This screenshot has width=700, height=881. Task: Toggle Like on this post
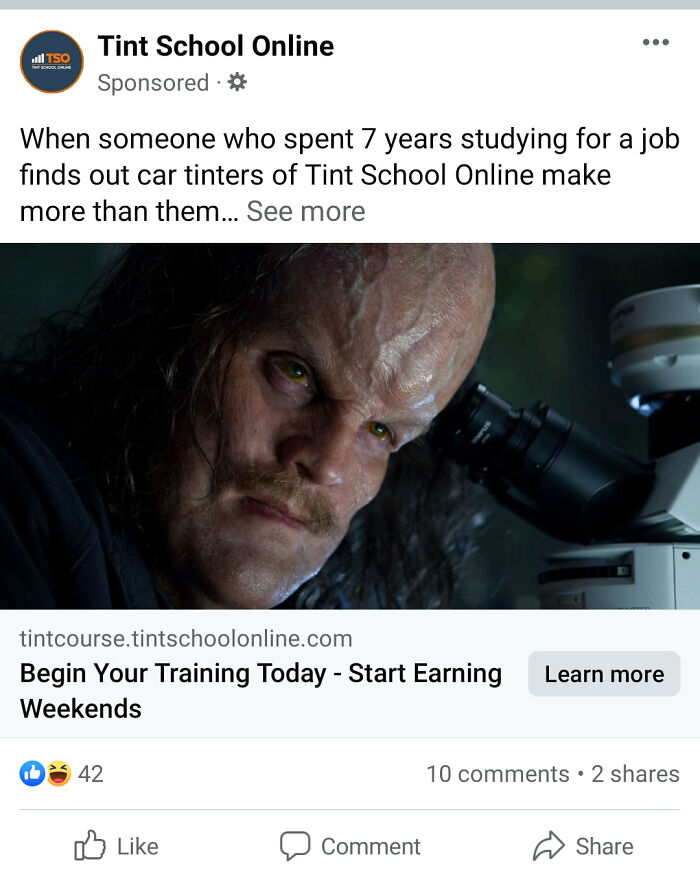(117, 846)
